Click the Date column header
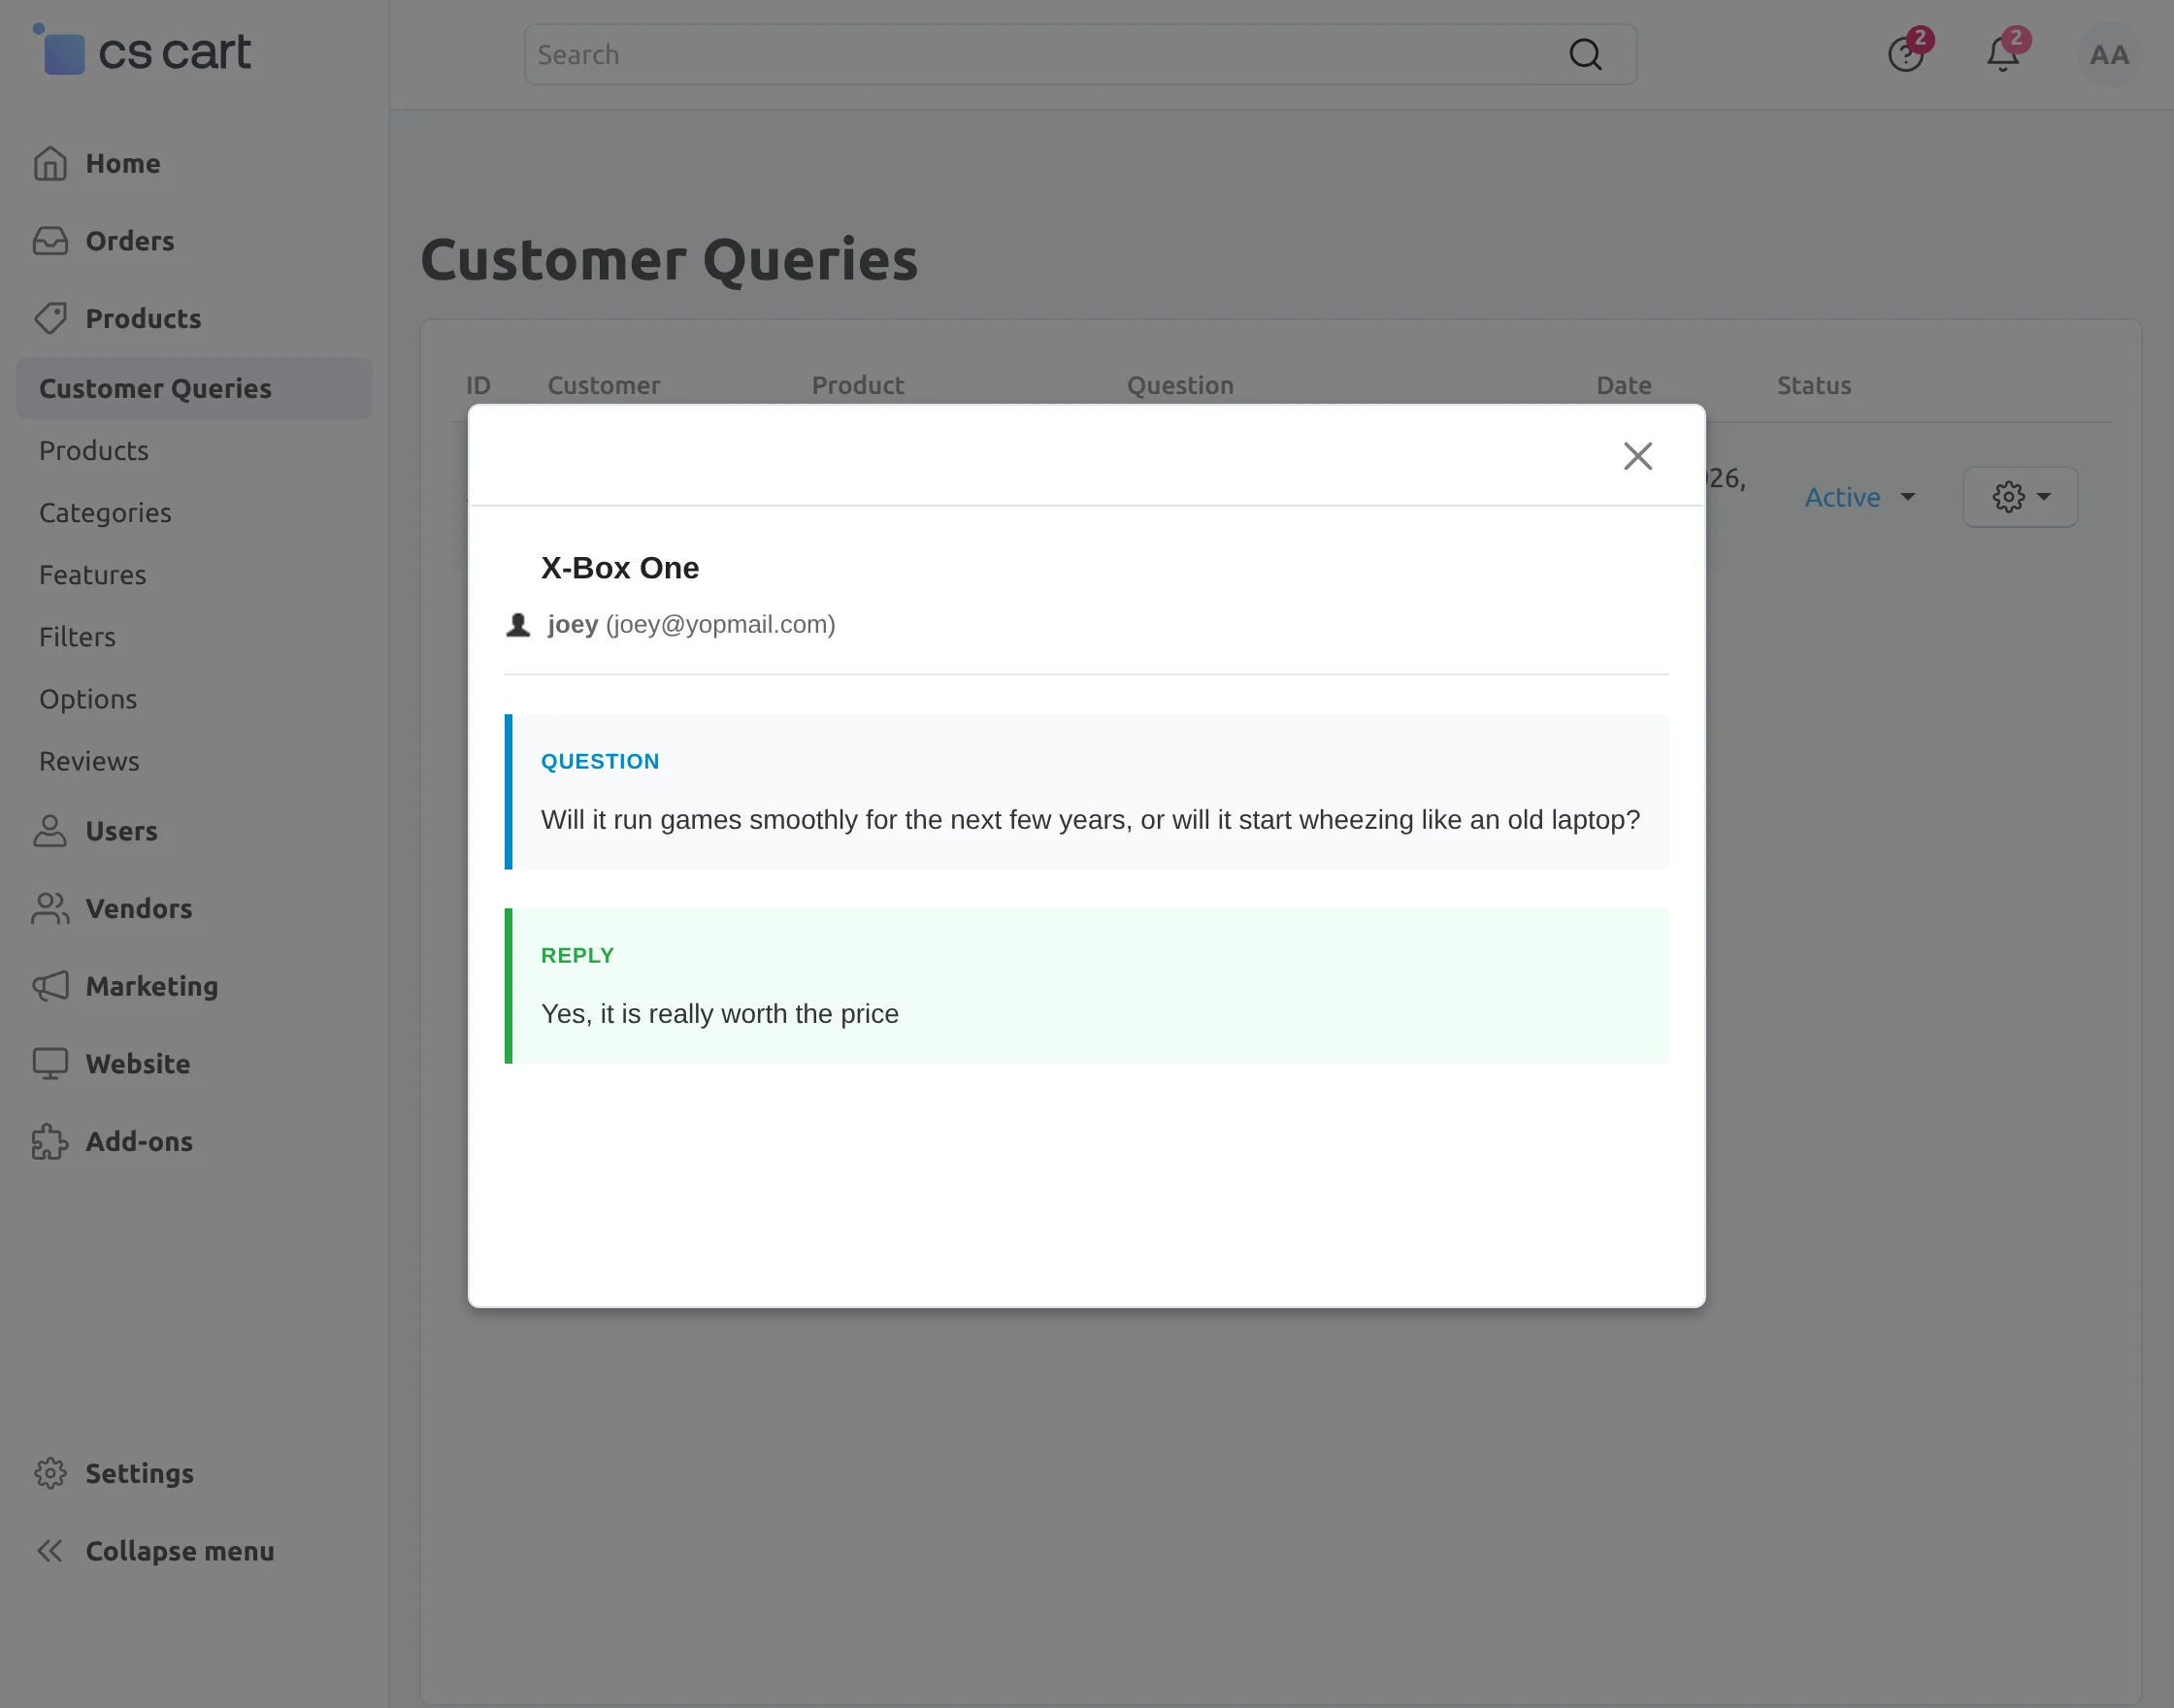The width and height of the screenshot is (2174, 1708). (1624, 385)
